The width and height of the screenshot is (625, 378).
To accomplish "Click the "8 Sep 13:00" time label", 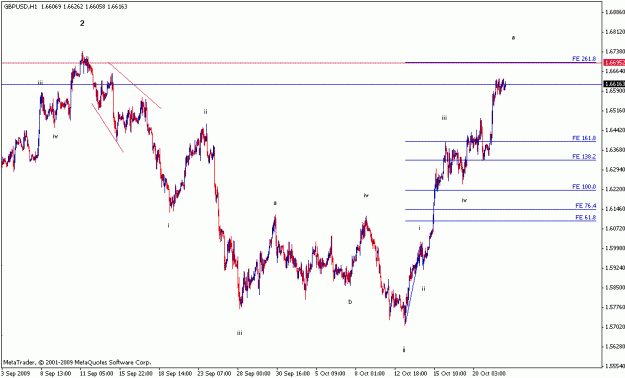I will 55,374.
